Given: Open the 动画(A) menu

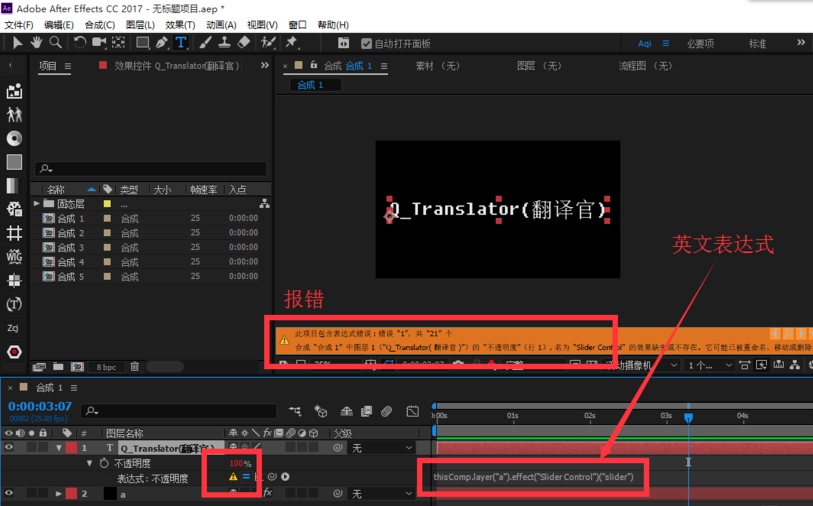Looking at the screenshot, I should (221, 25).
